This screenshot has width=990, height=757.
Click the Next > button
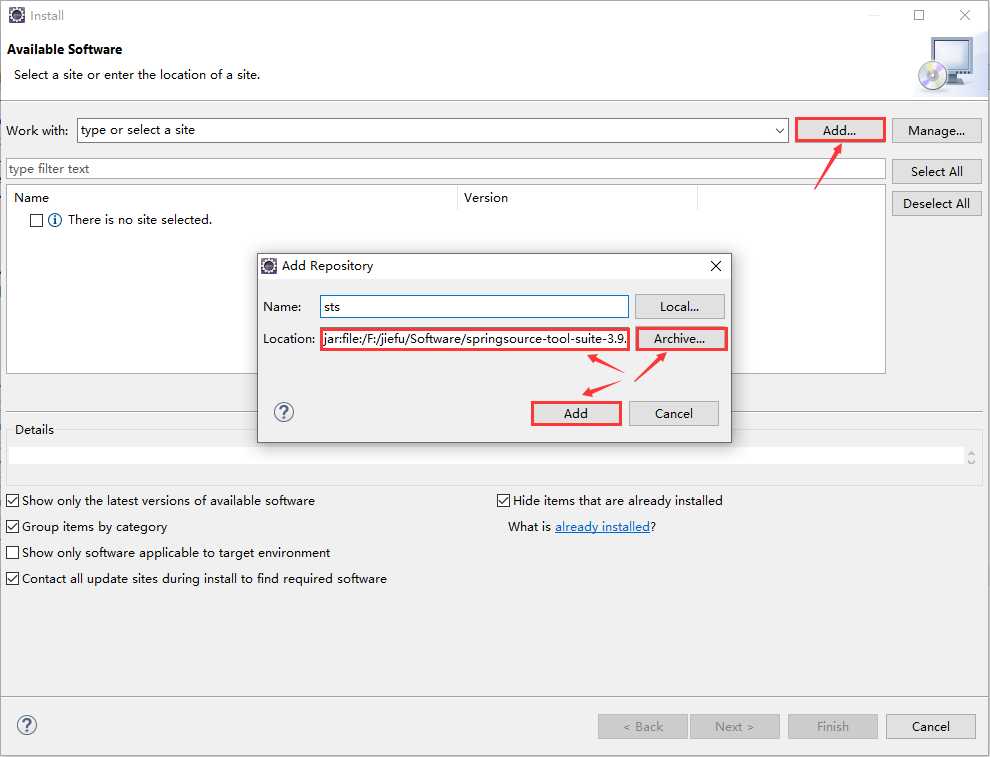(x=734, y=727)
